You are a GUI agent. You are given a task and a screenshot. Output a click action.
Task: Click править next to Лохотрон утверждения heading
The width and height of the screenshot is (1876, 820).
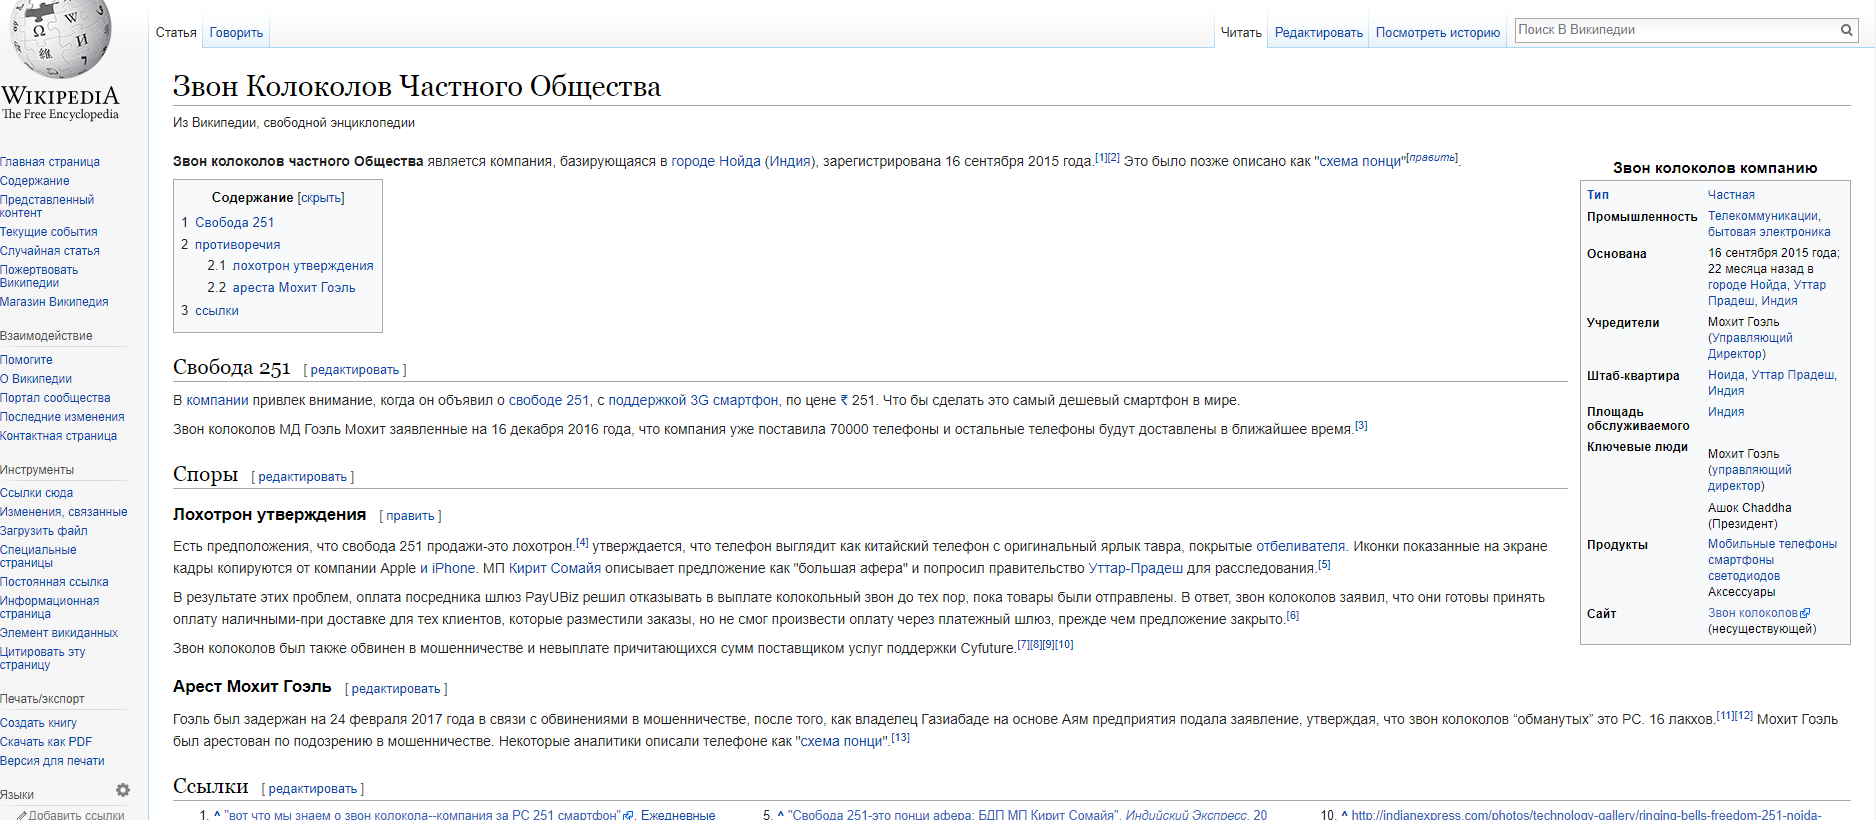(x=410, y=516)
